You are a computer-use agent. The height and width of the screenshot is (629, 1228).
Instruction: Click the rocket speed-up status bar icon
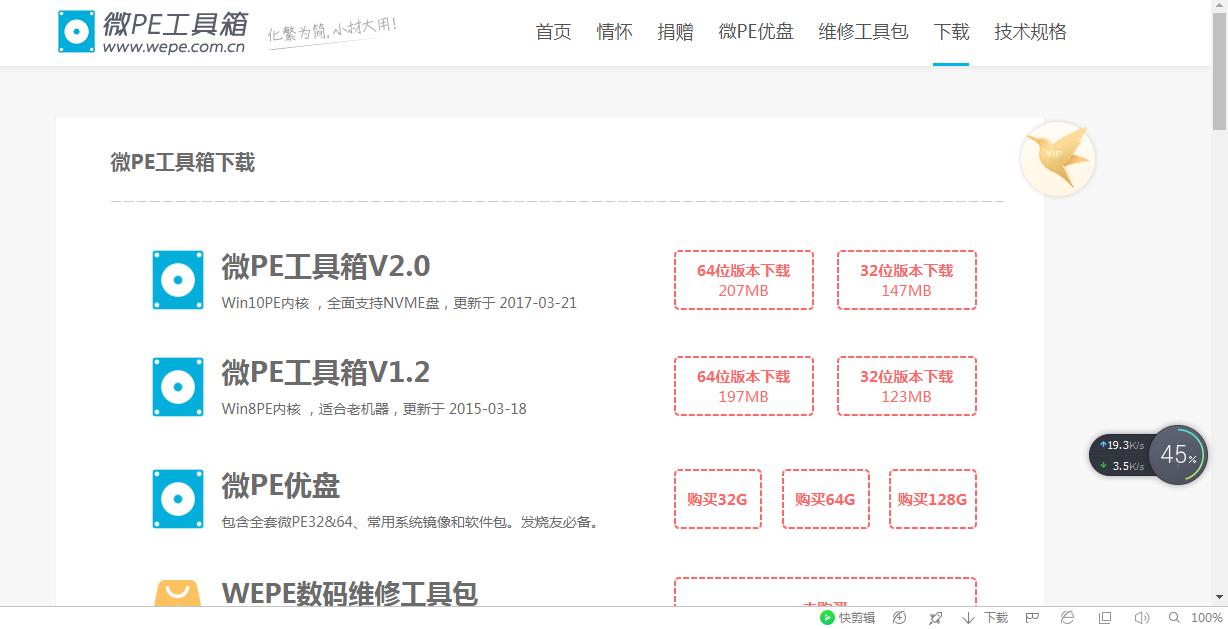click(x=935, y=618)
